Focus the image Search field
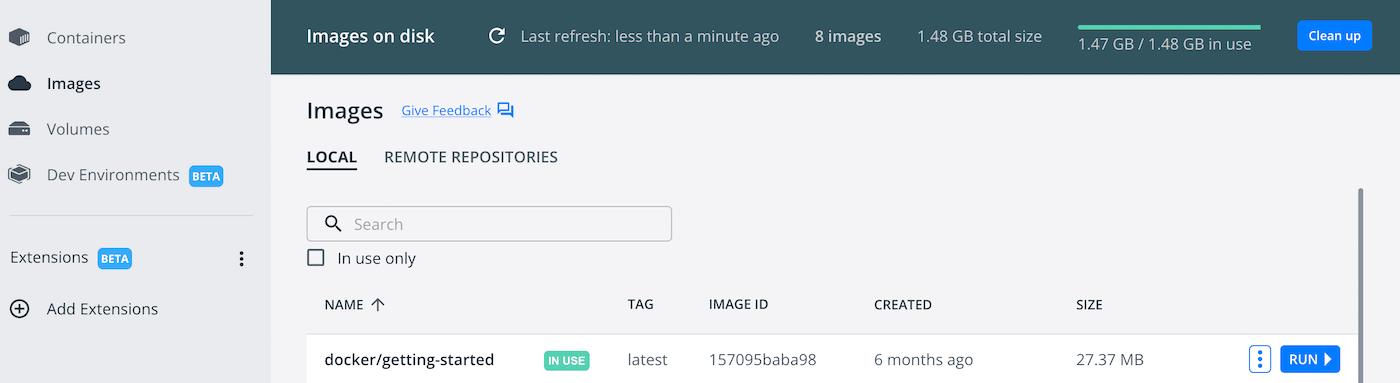 489,224
